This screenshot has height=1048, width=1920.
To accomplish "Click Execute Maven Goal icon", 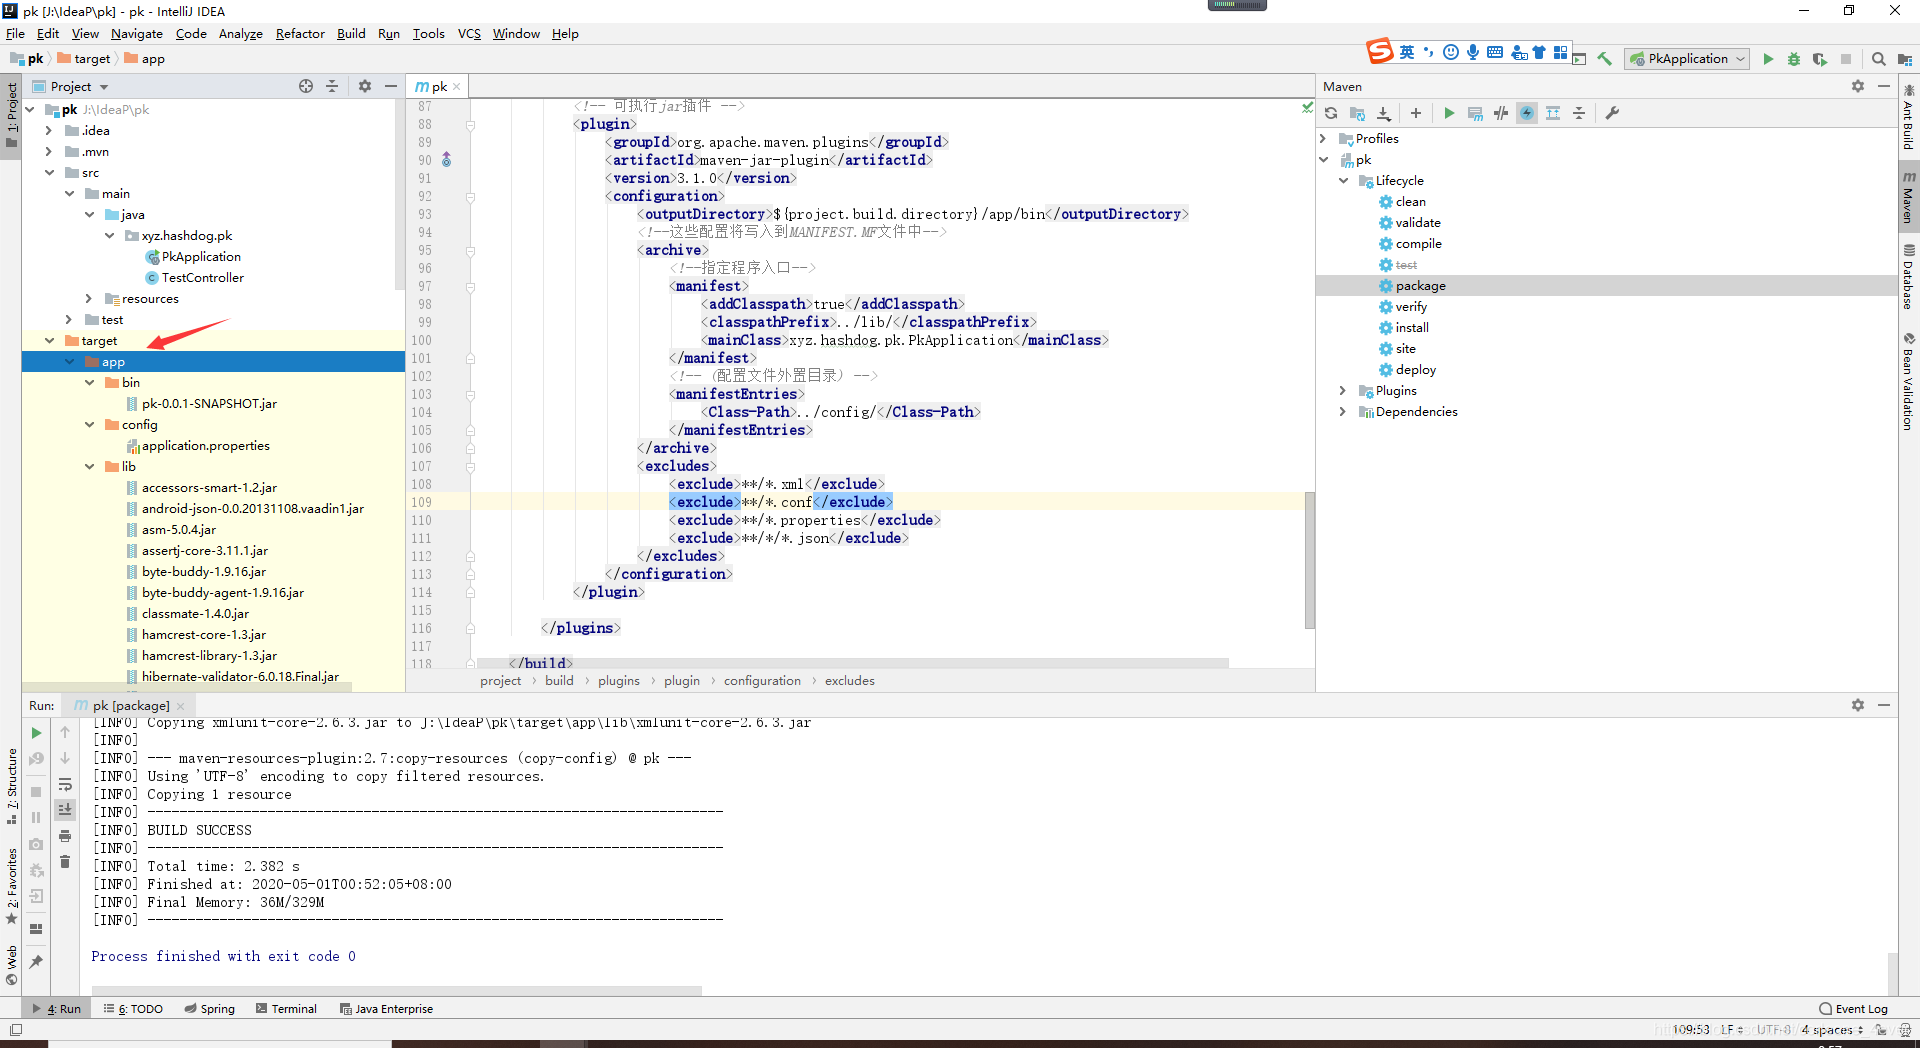I will 1475,113.
